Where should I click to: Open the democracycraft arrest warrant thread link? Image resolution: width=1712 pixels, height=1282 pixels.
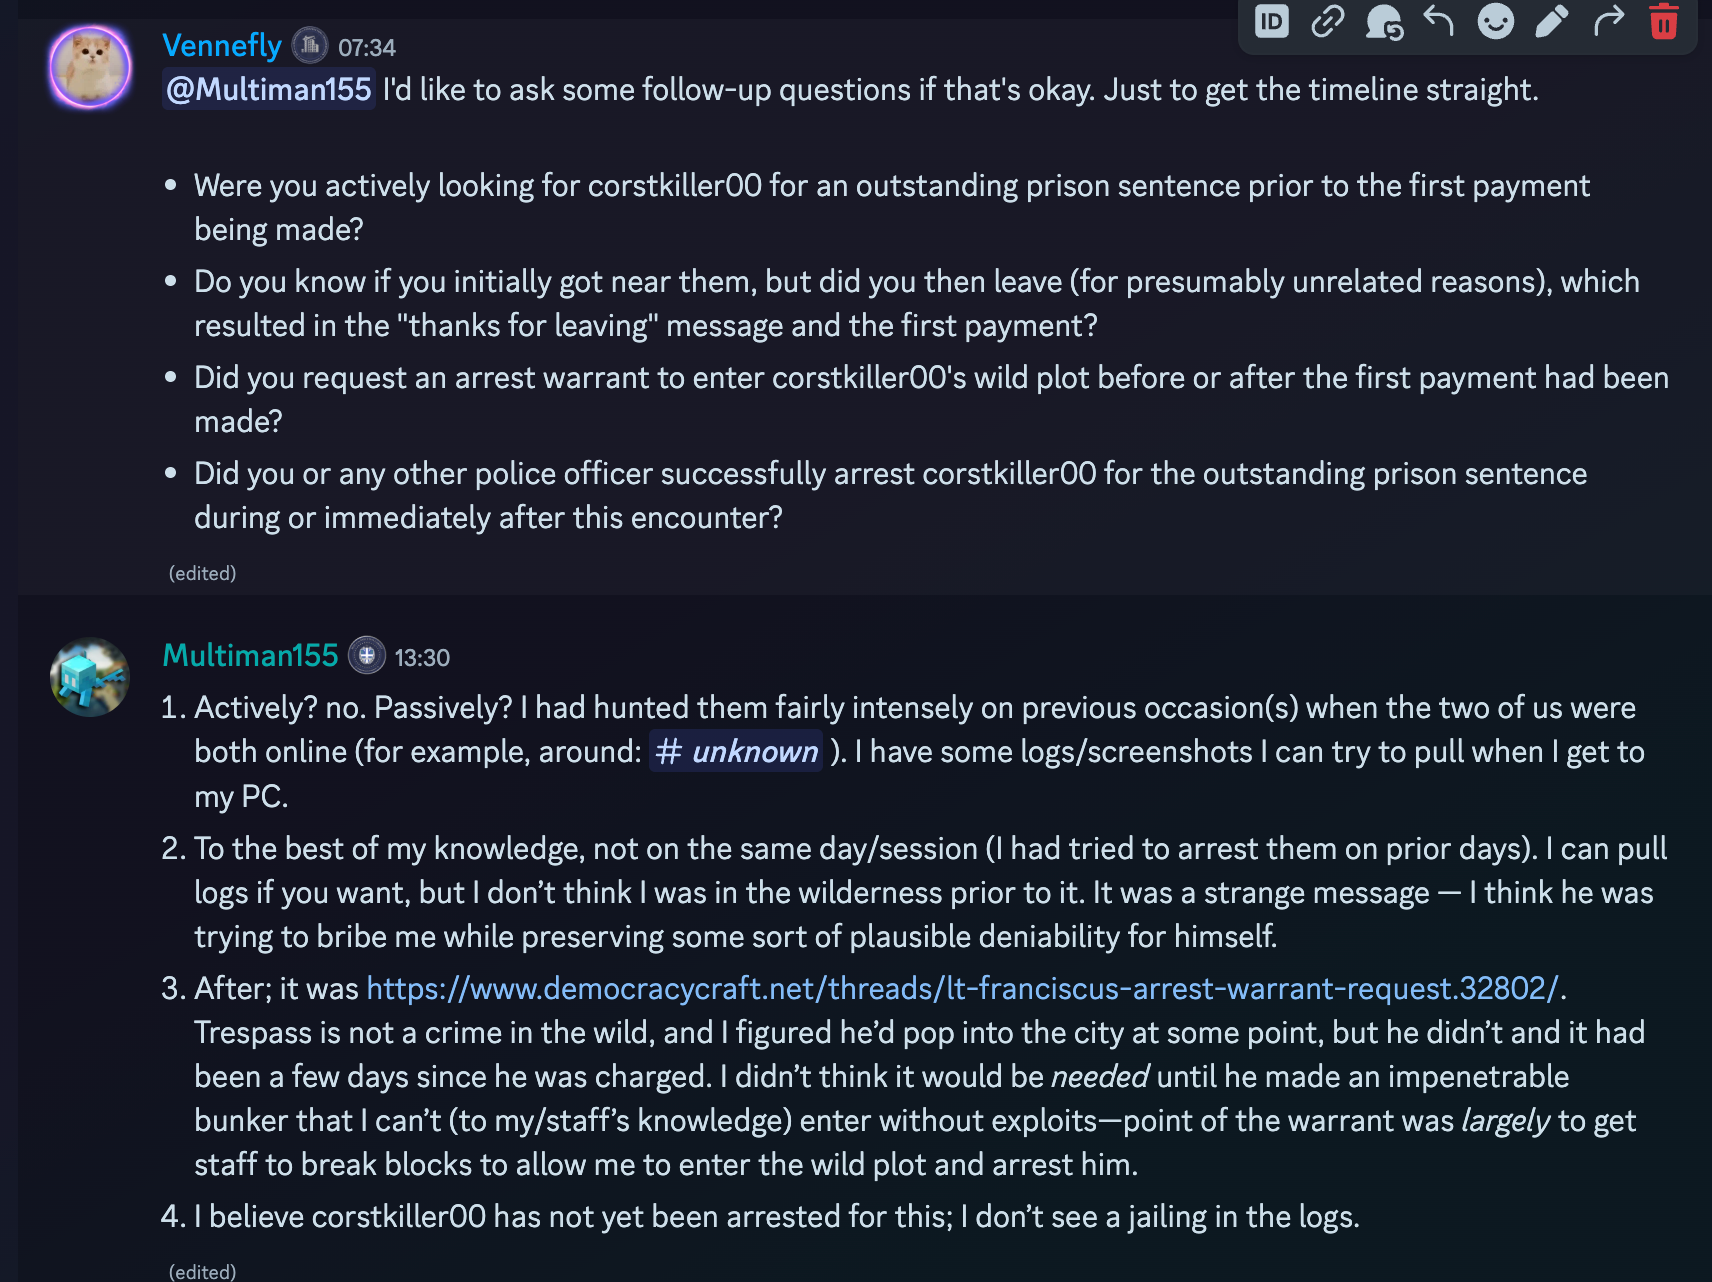point(962,989)
